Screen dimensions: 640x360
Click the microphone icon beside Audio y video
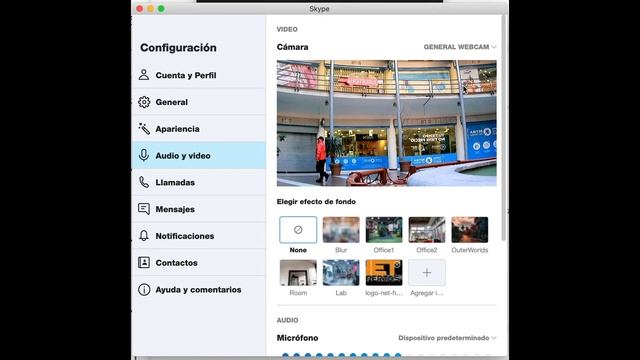144,156
